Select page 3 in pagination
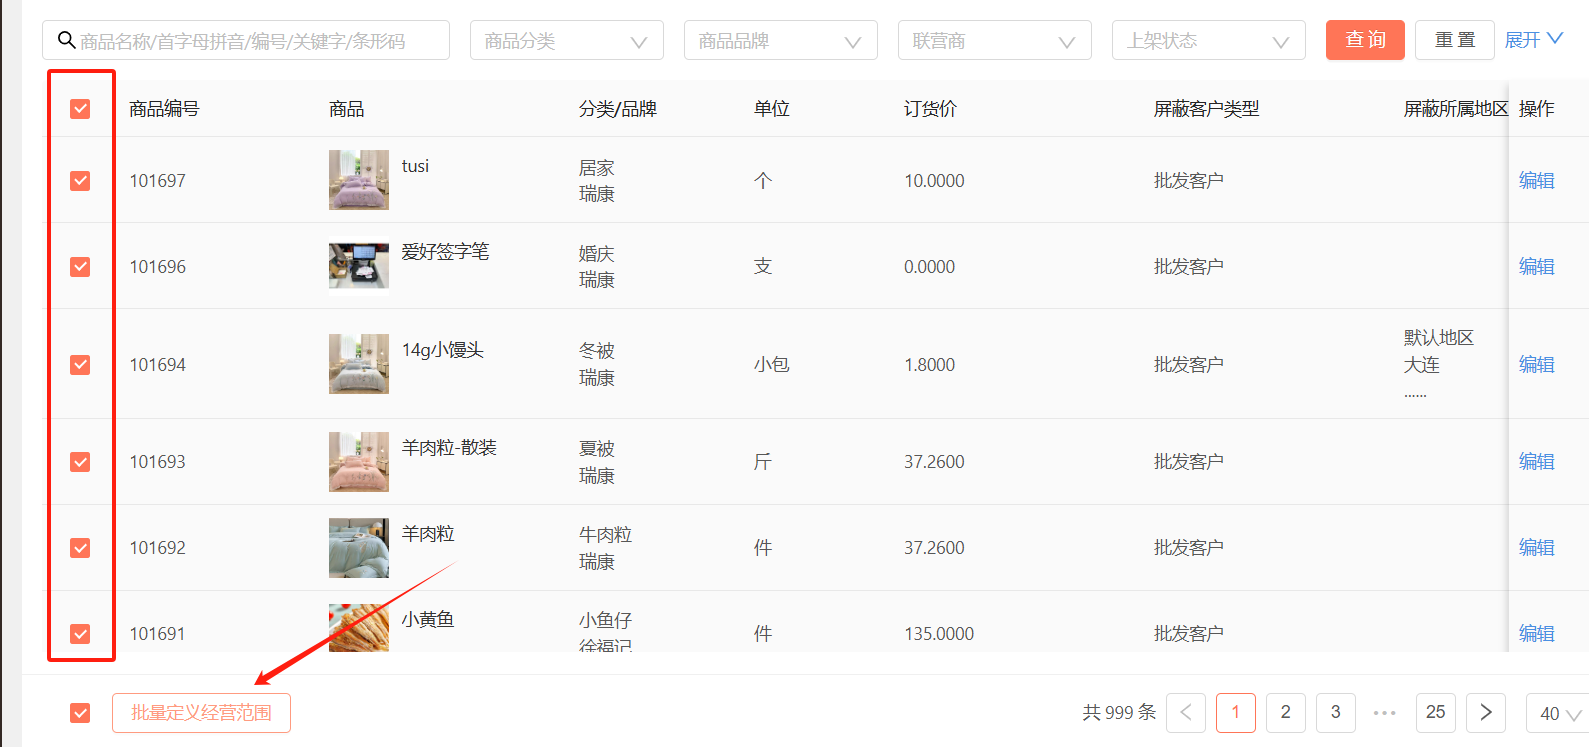Image resolution: width=1589 pixels, height=747 pixels. pyautogui.click(x=1336, y=712)
